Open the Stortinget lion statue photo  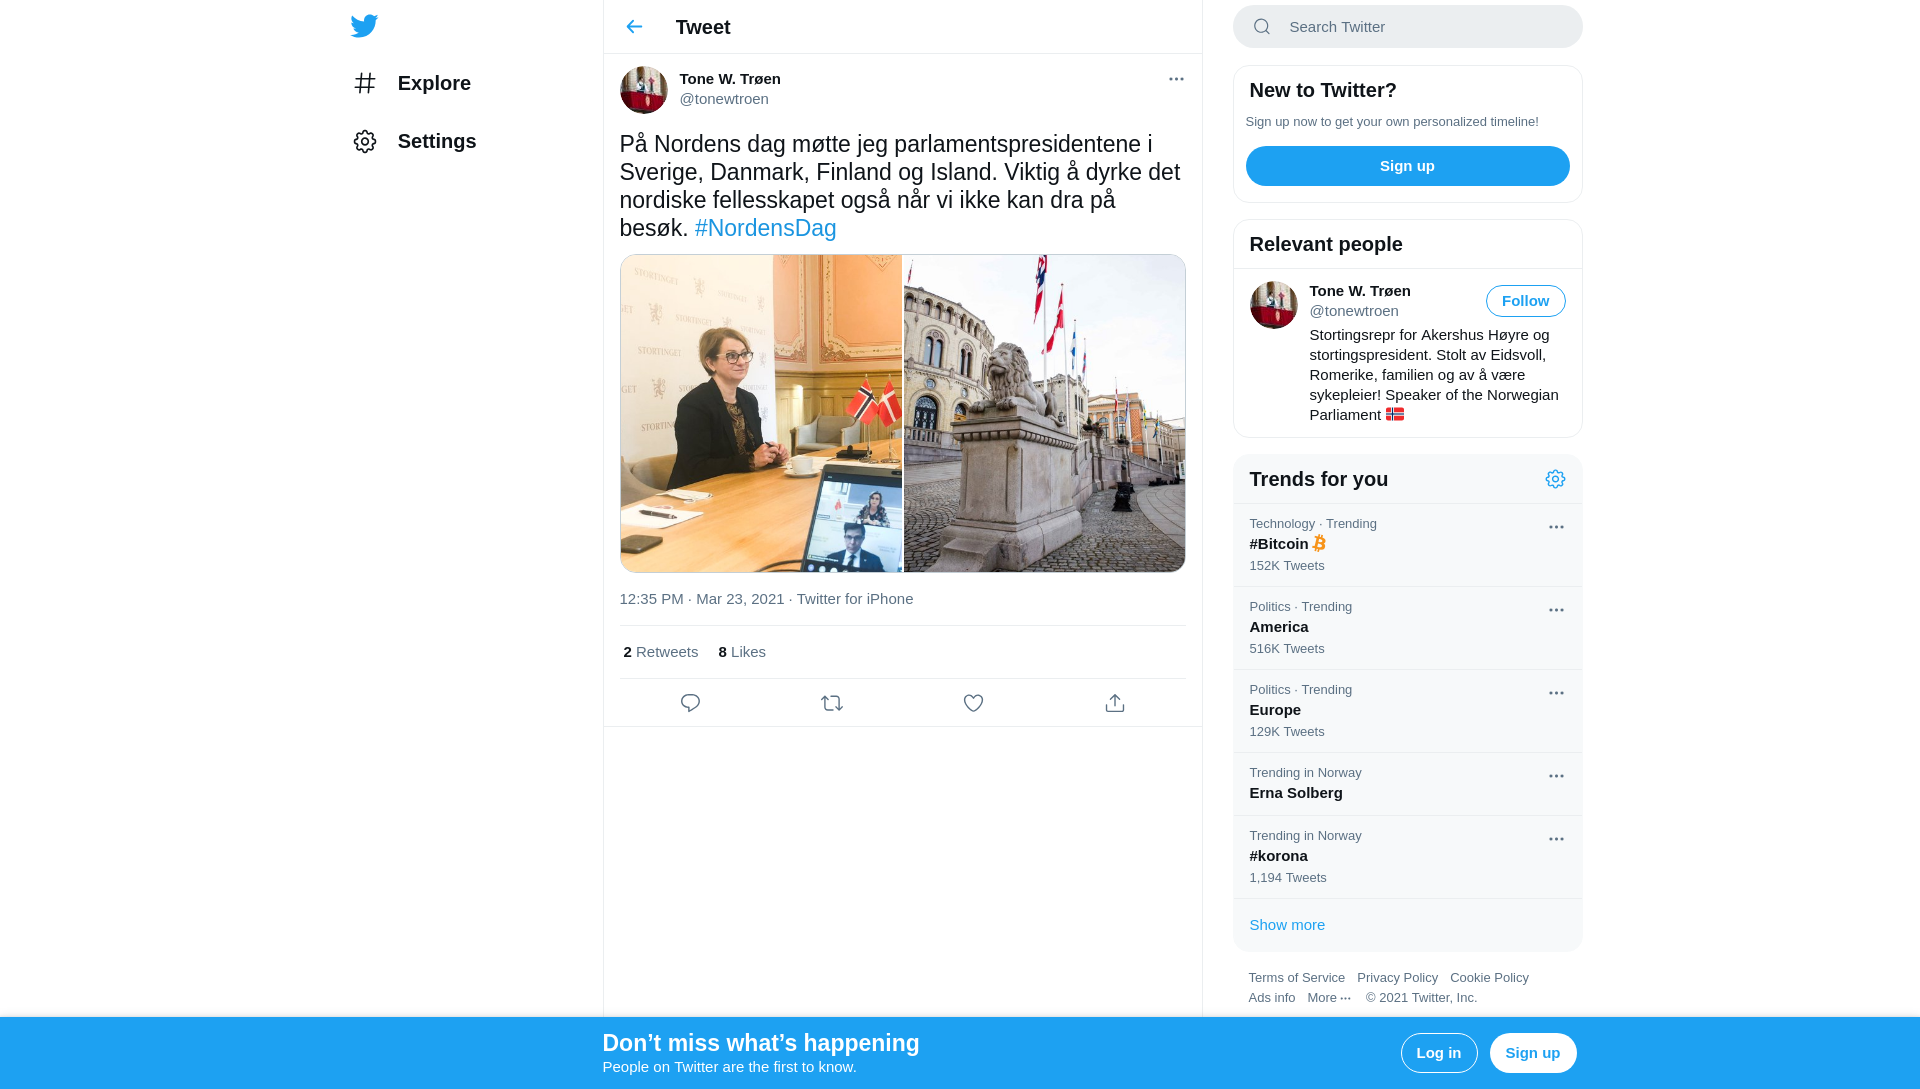click(x=1044, y=413)
